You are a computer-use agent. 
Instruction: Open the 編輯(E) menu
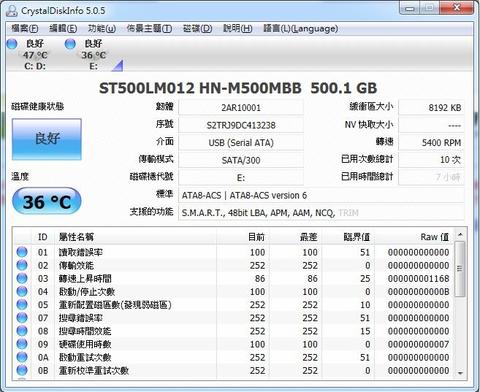(x=63, y=29)
